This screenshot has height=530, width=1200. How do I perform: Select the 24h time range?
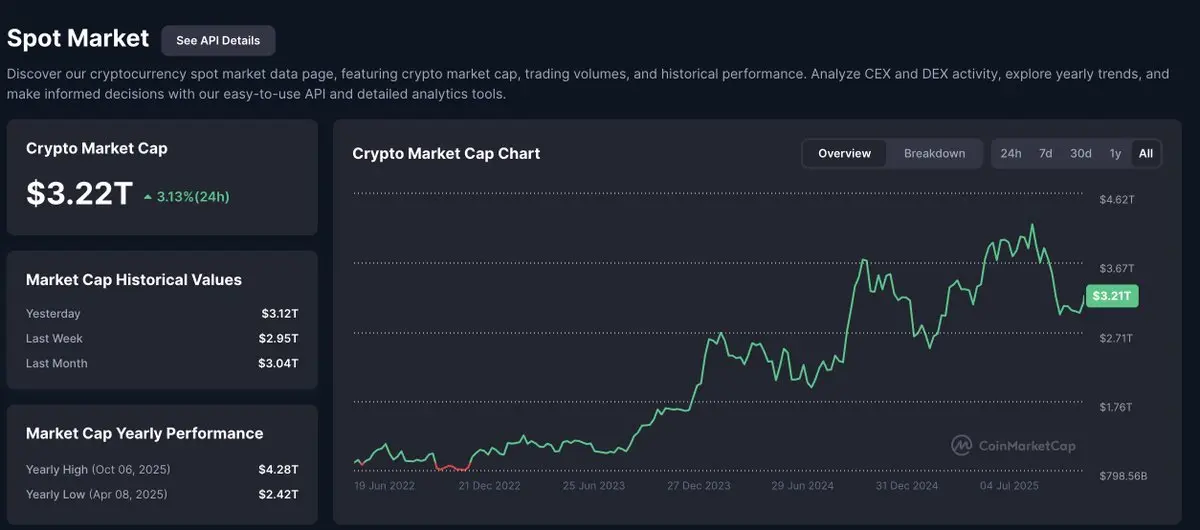[x=1011, y=153]
